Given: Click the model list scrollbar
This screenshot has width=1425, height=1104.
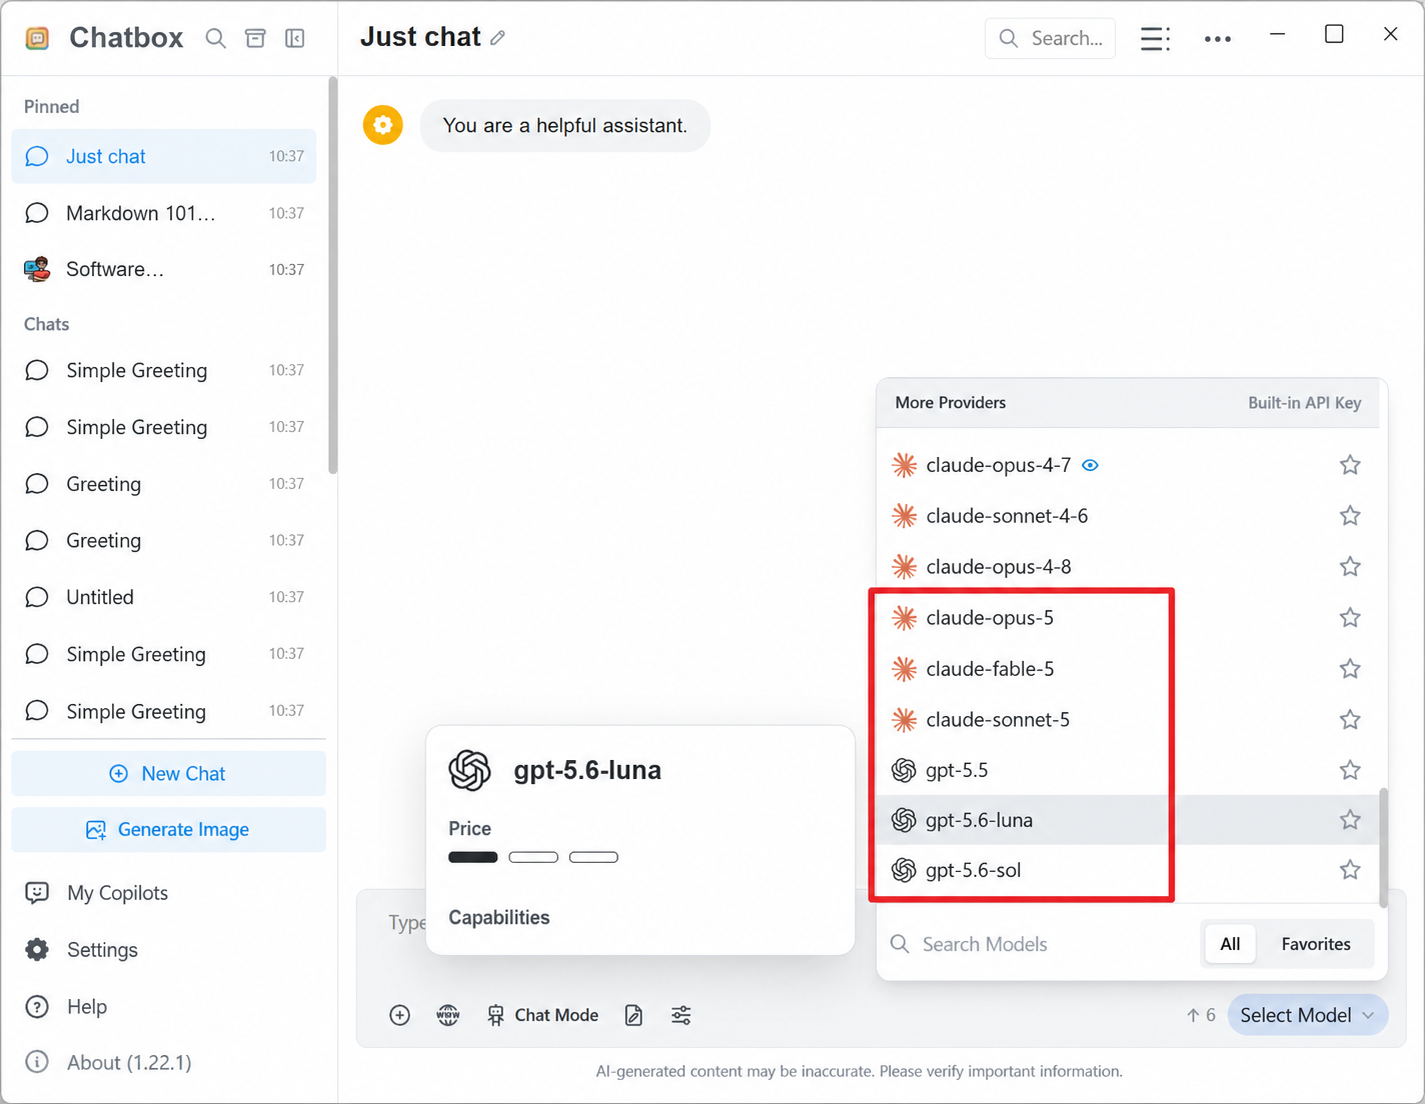Looking at the screenshot, I should (1384, 848).
